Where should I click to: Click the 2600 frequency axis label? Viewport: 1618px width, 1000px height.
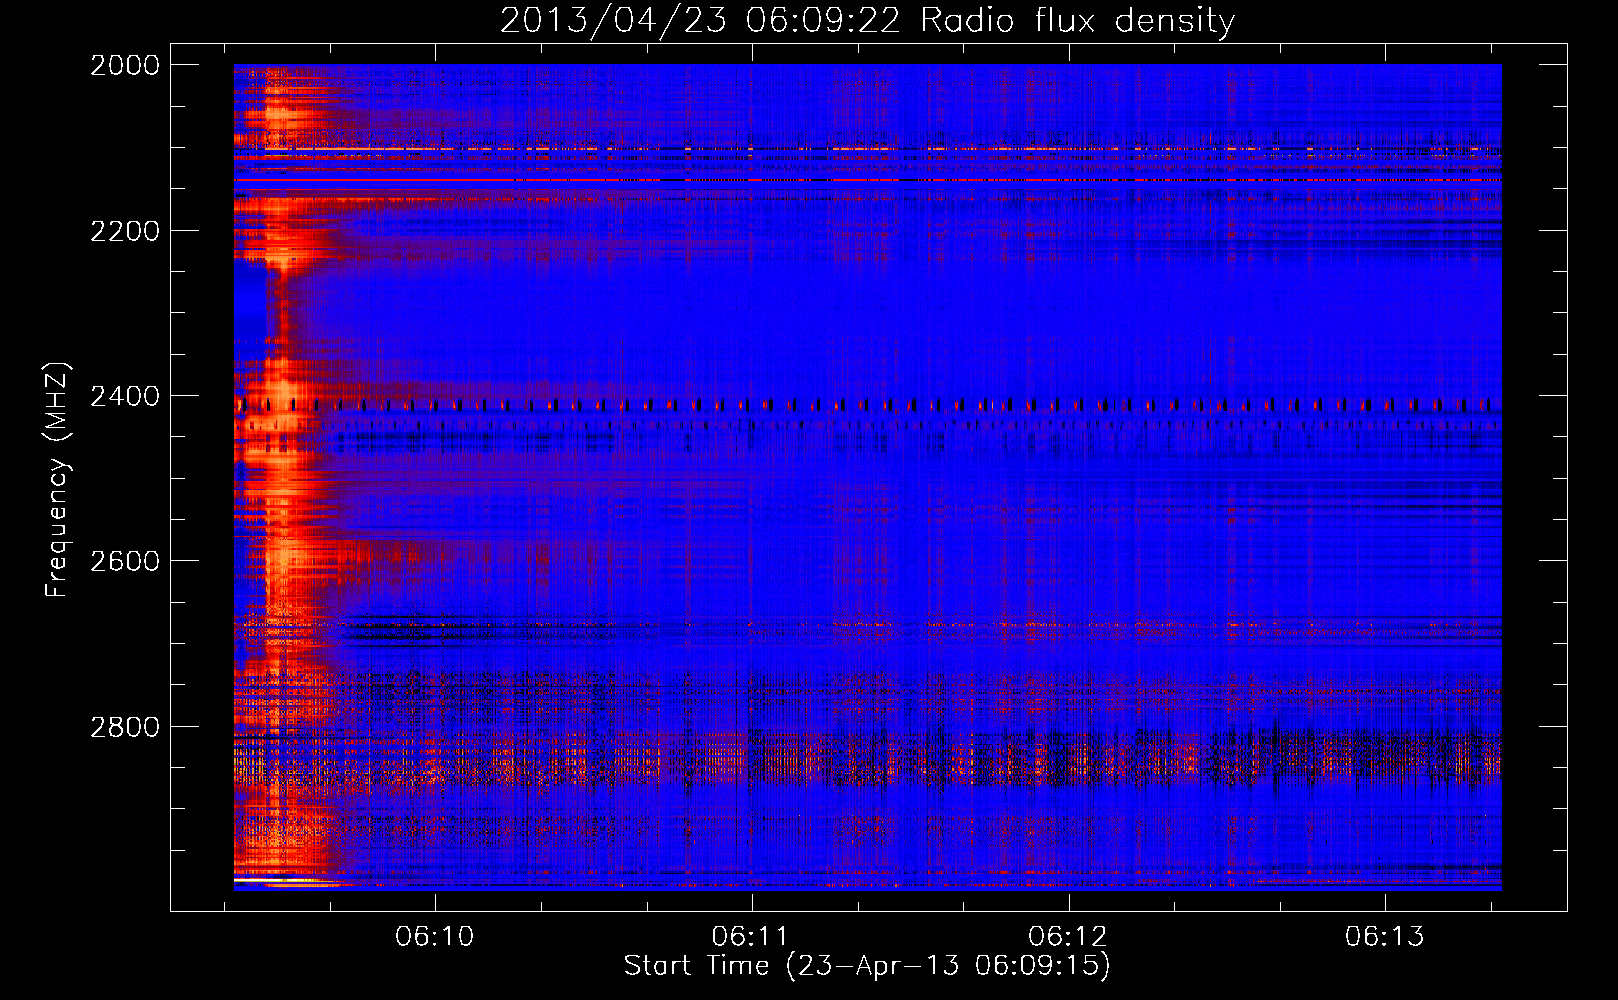[125, 561]
